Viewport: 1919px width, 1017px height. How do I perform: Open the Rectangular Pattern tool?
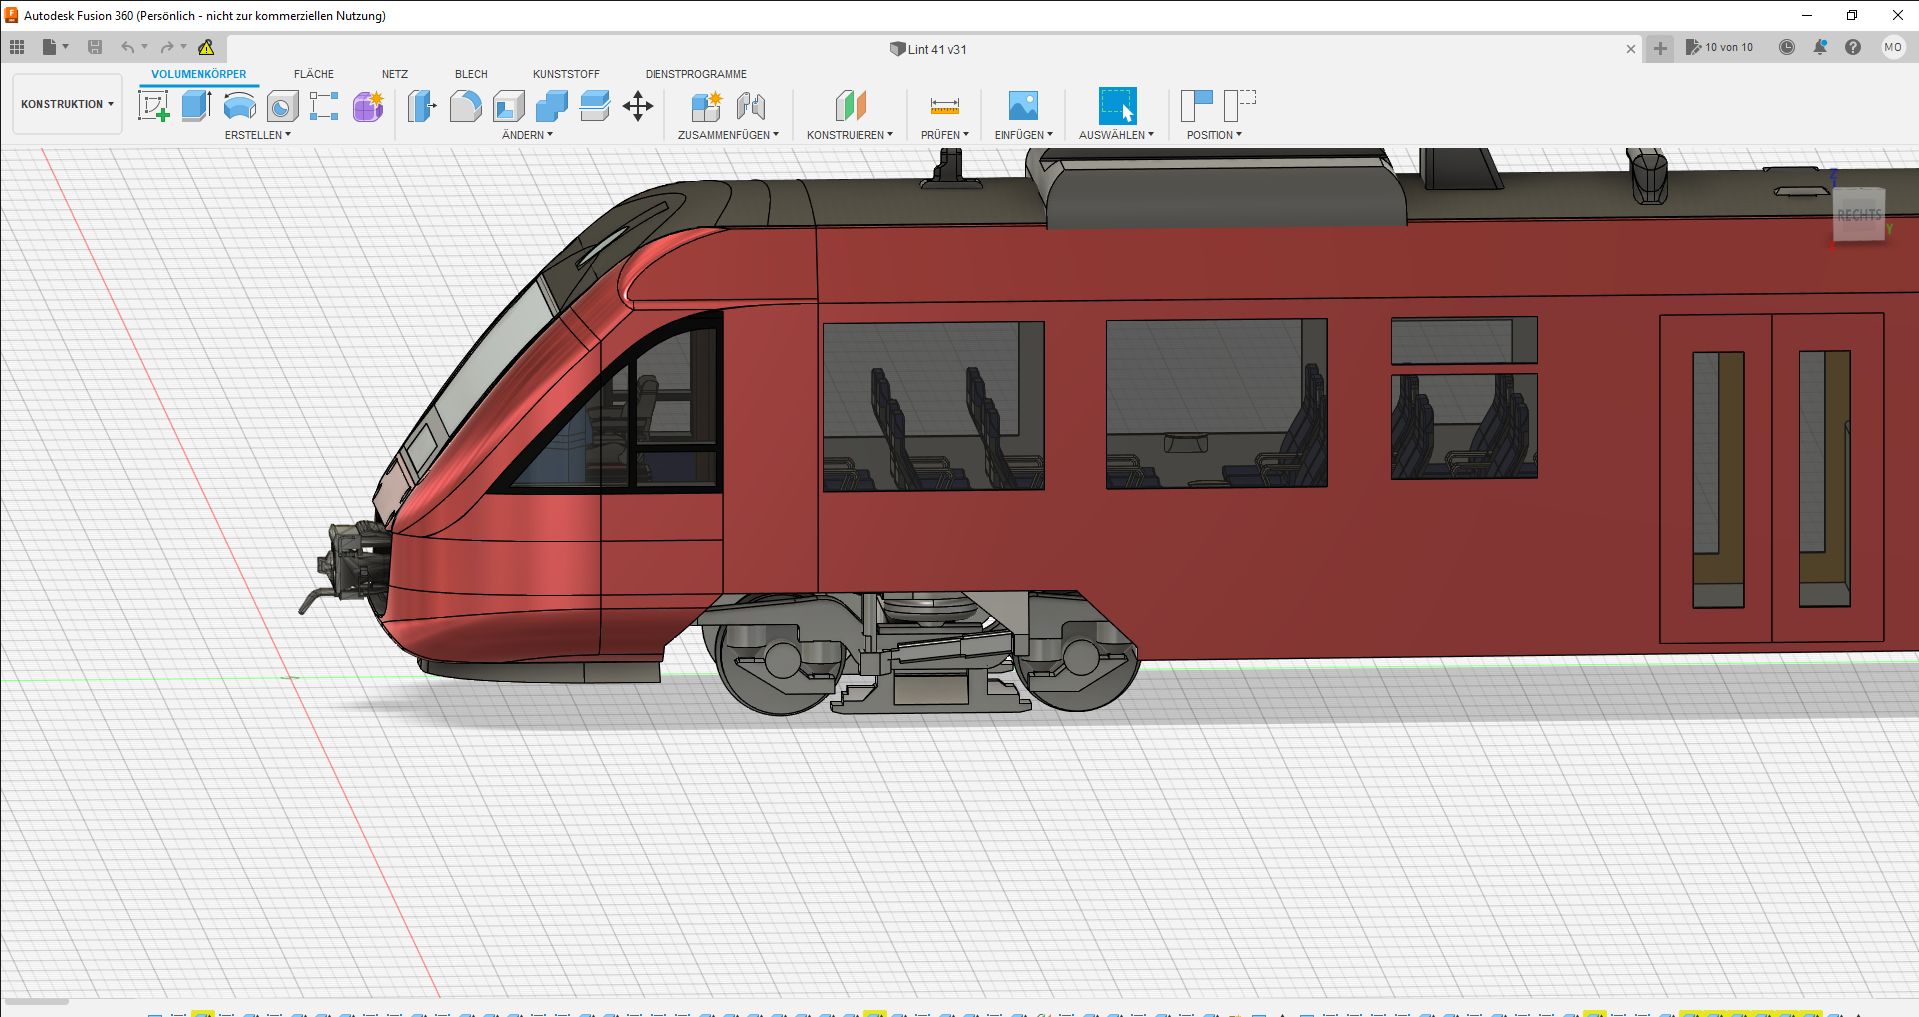324,106
